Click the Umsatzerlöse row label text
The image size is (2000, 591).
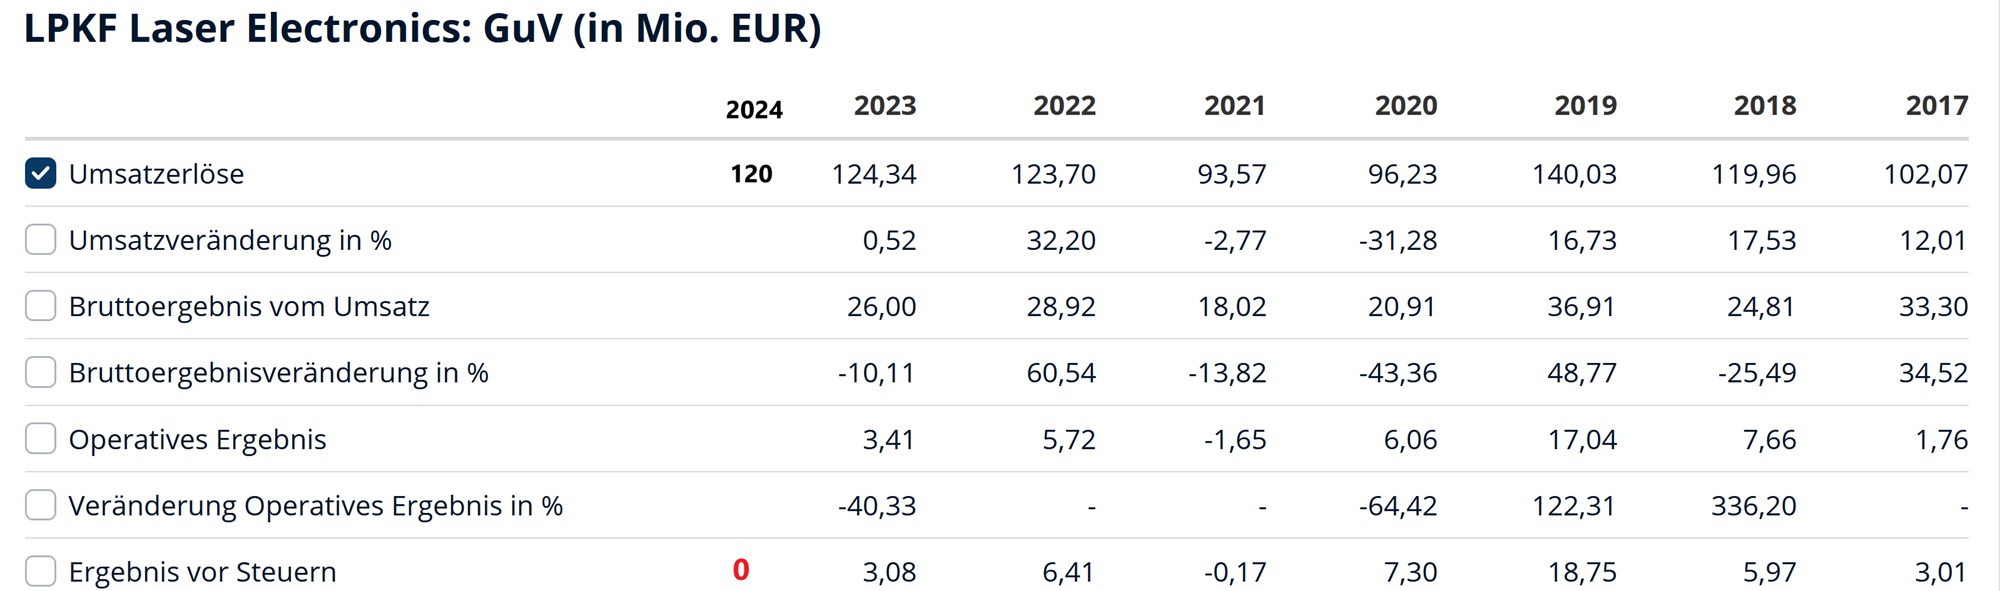tap(156, 174)
